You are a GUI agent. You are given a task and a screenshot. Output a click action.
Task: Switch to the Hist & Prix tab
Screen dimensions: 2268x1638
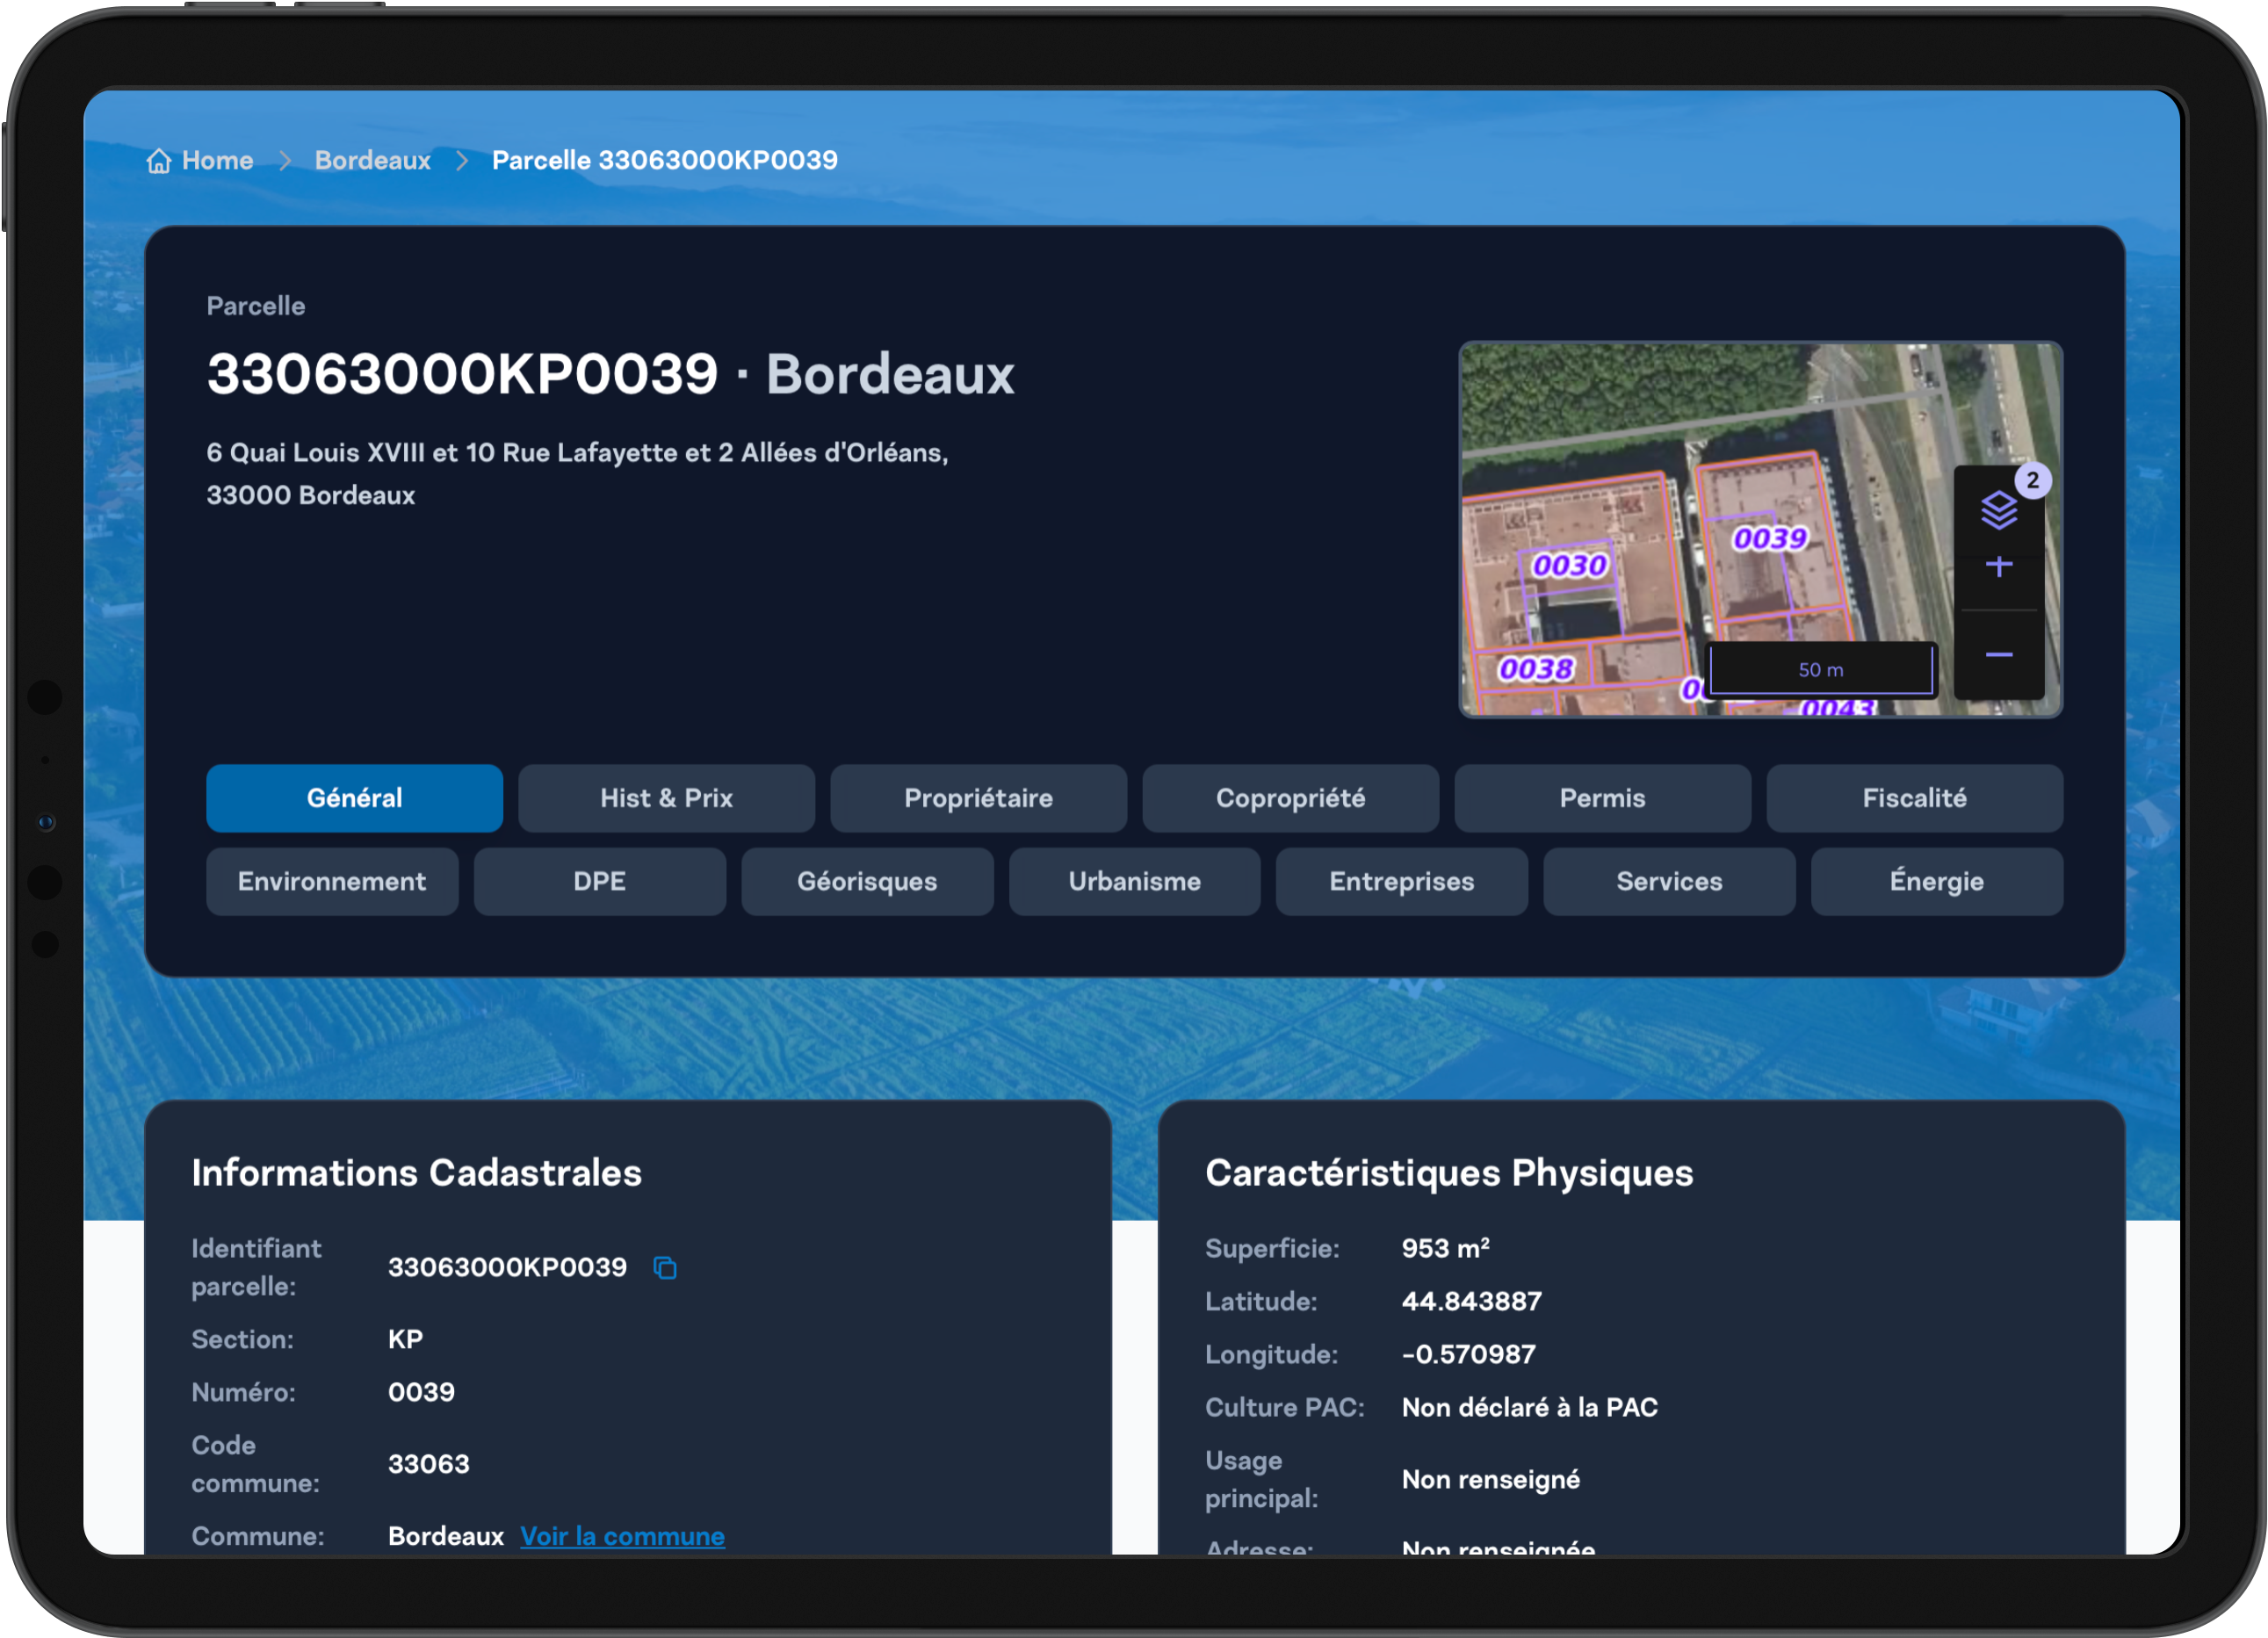tap(666, 798)
